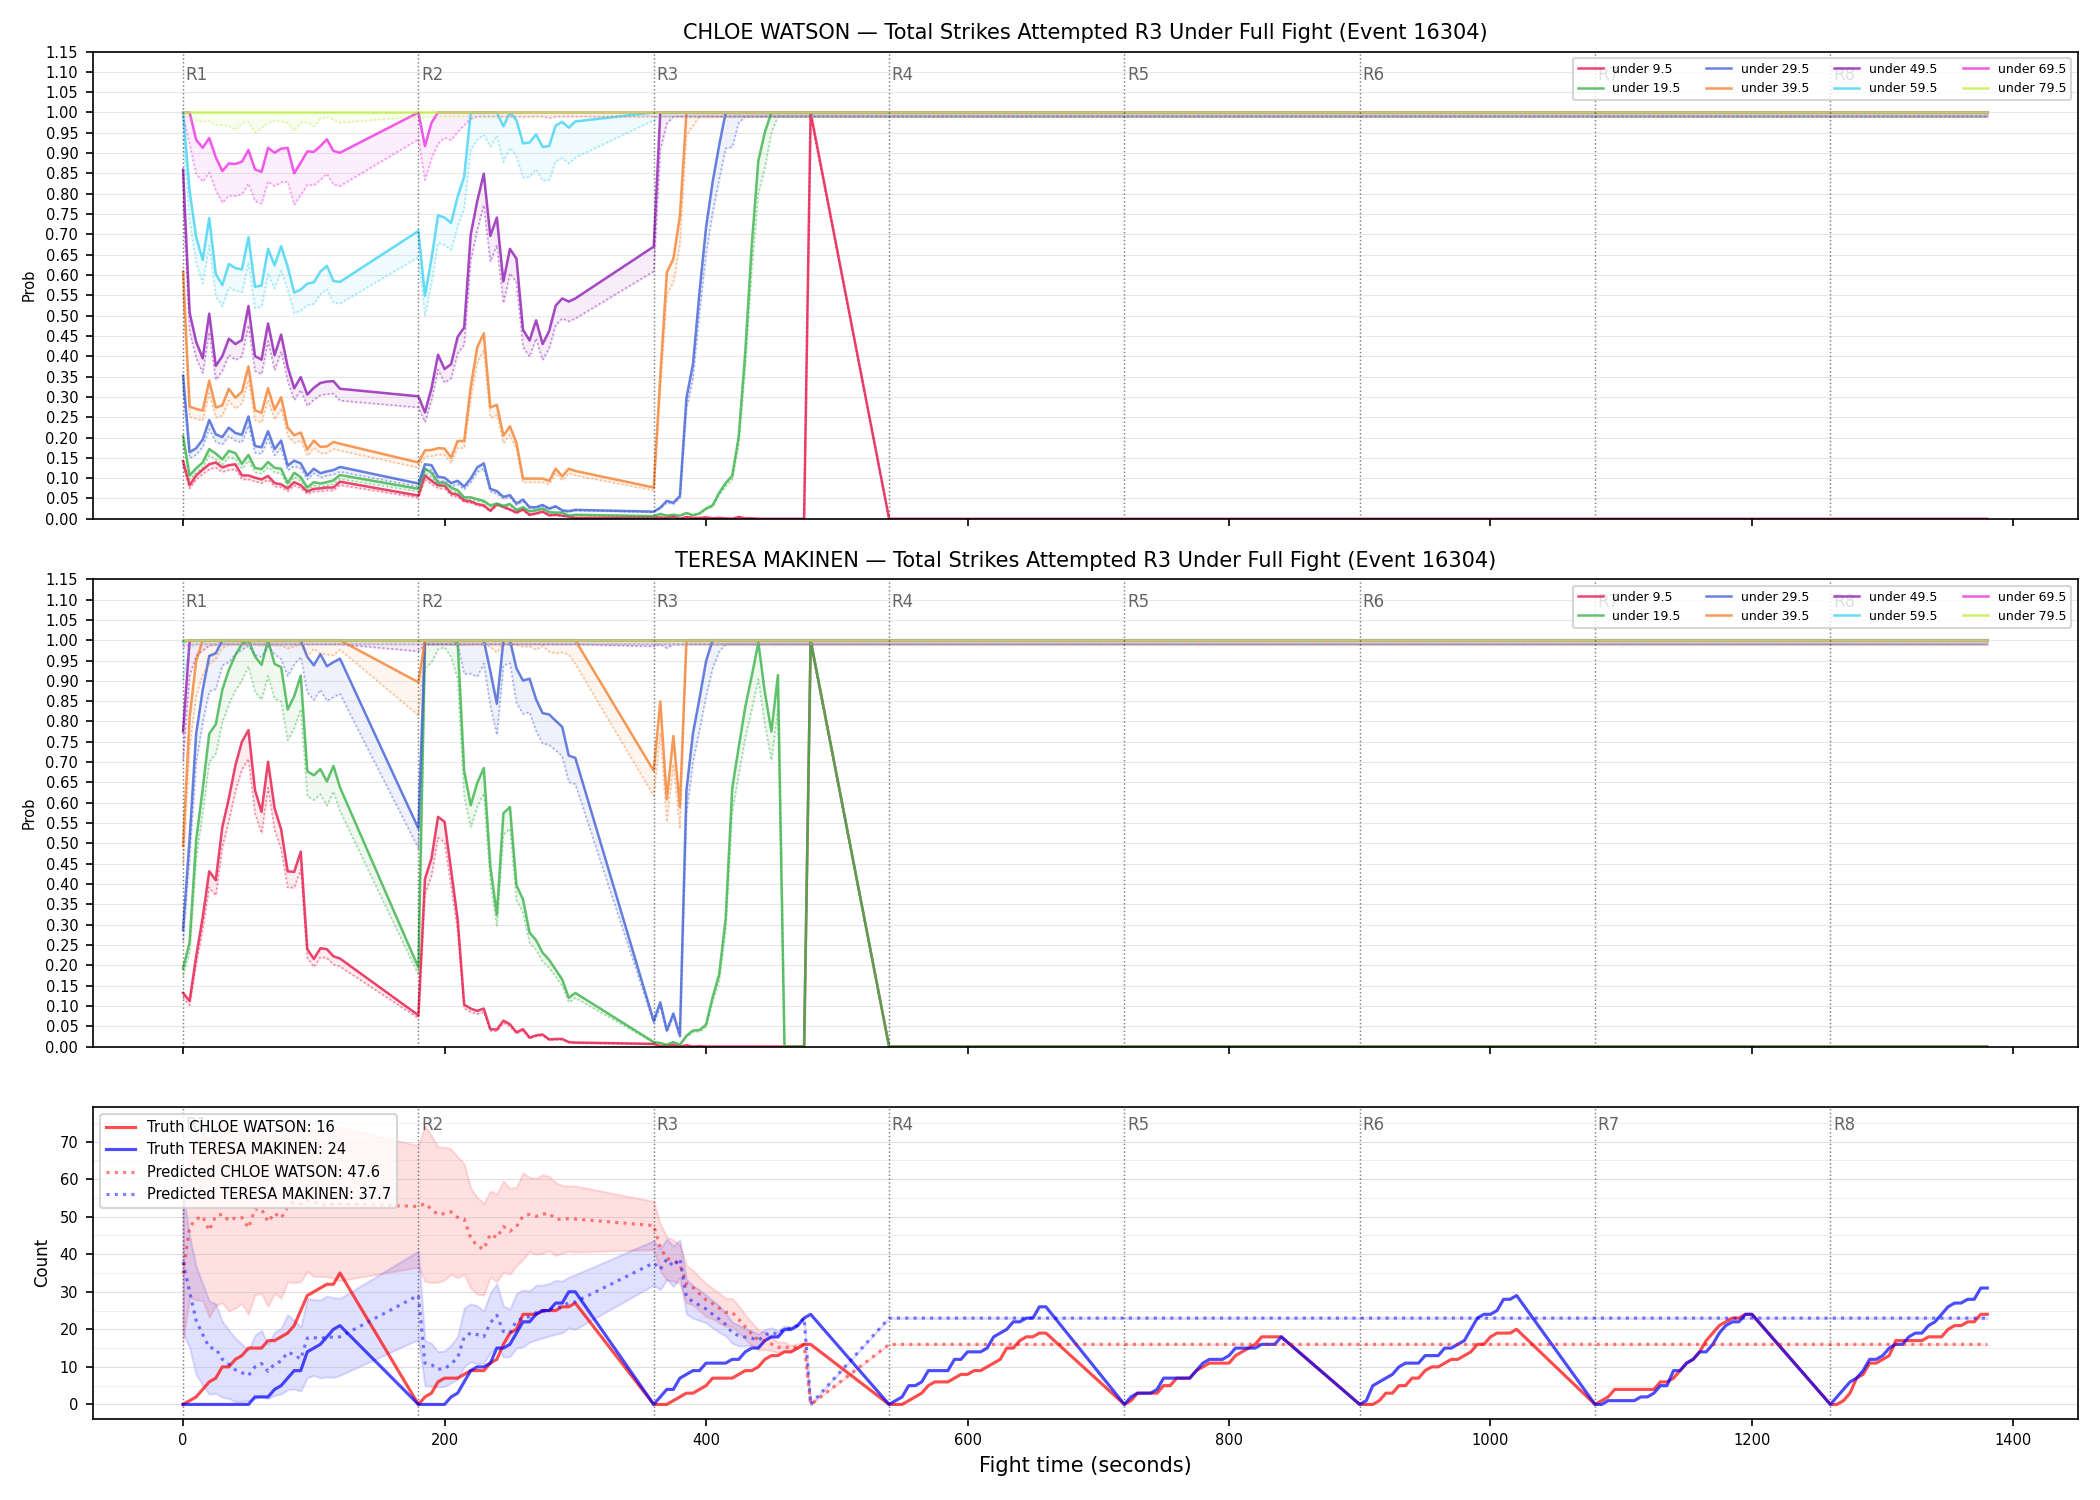This screenshot has width=2100, height=1500.
Task: Click y-axis tick 50 on Count chart
Action: [69, 1217]
